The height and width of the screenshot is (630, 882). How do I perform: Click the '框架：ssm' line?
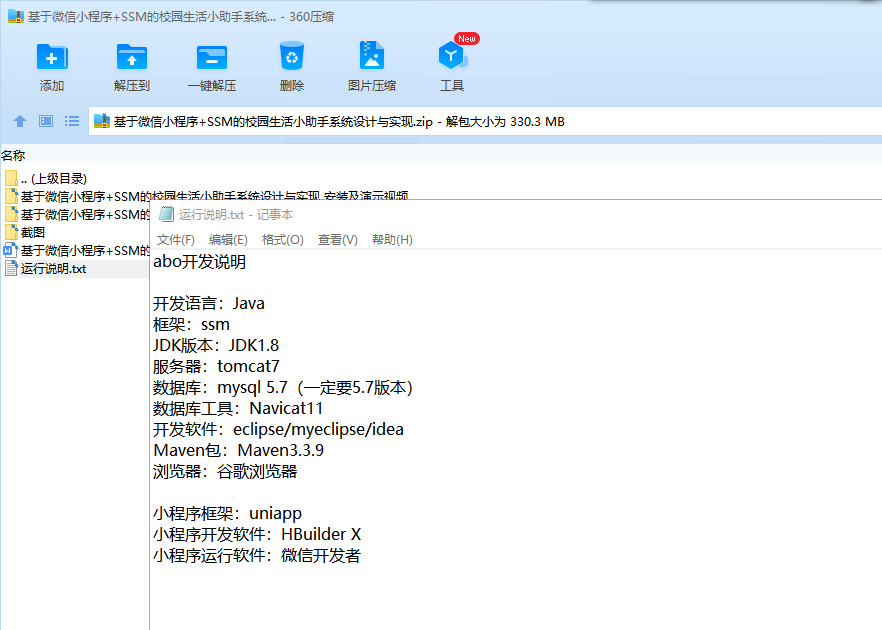click(191, 325)
